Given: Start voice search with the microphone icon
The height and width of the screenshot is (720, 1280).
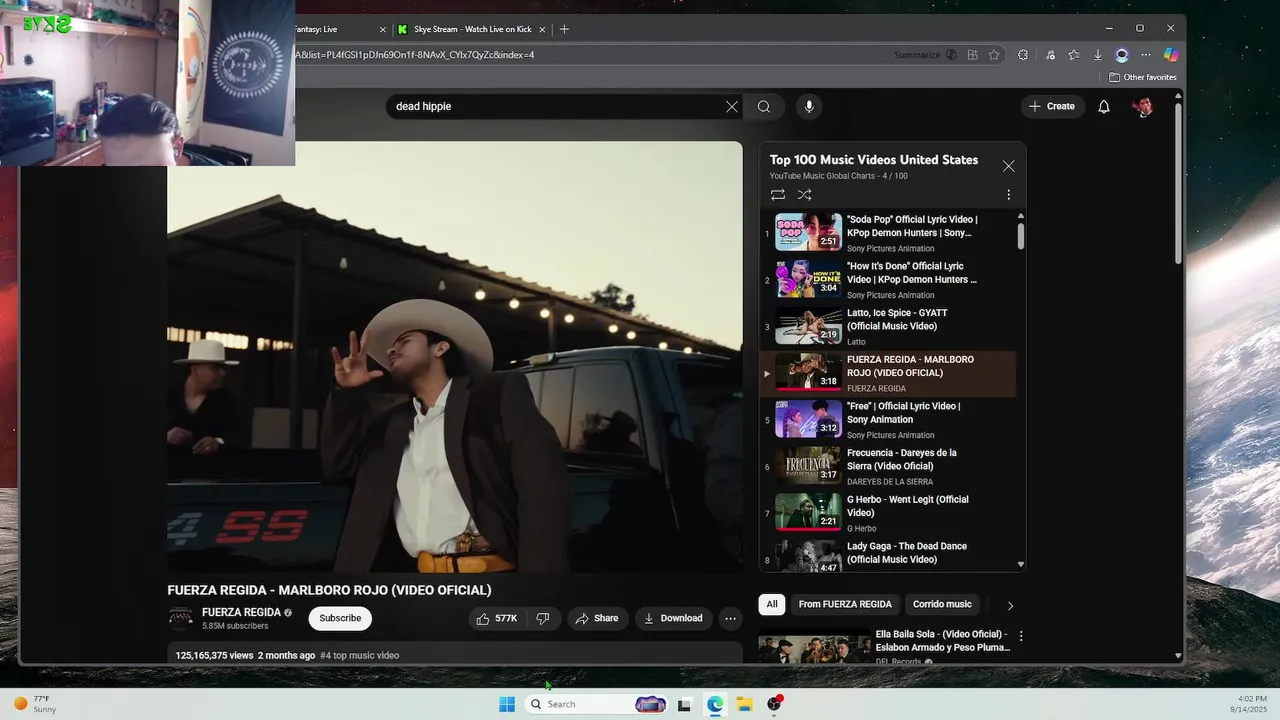Looking at the screenshot, I should tap(809, 107).
